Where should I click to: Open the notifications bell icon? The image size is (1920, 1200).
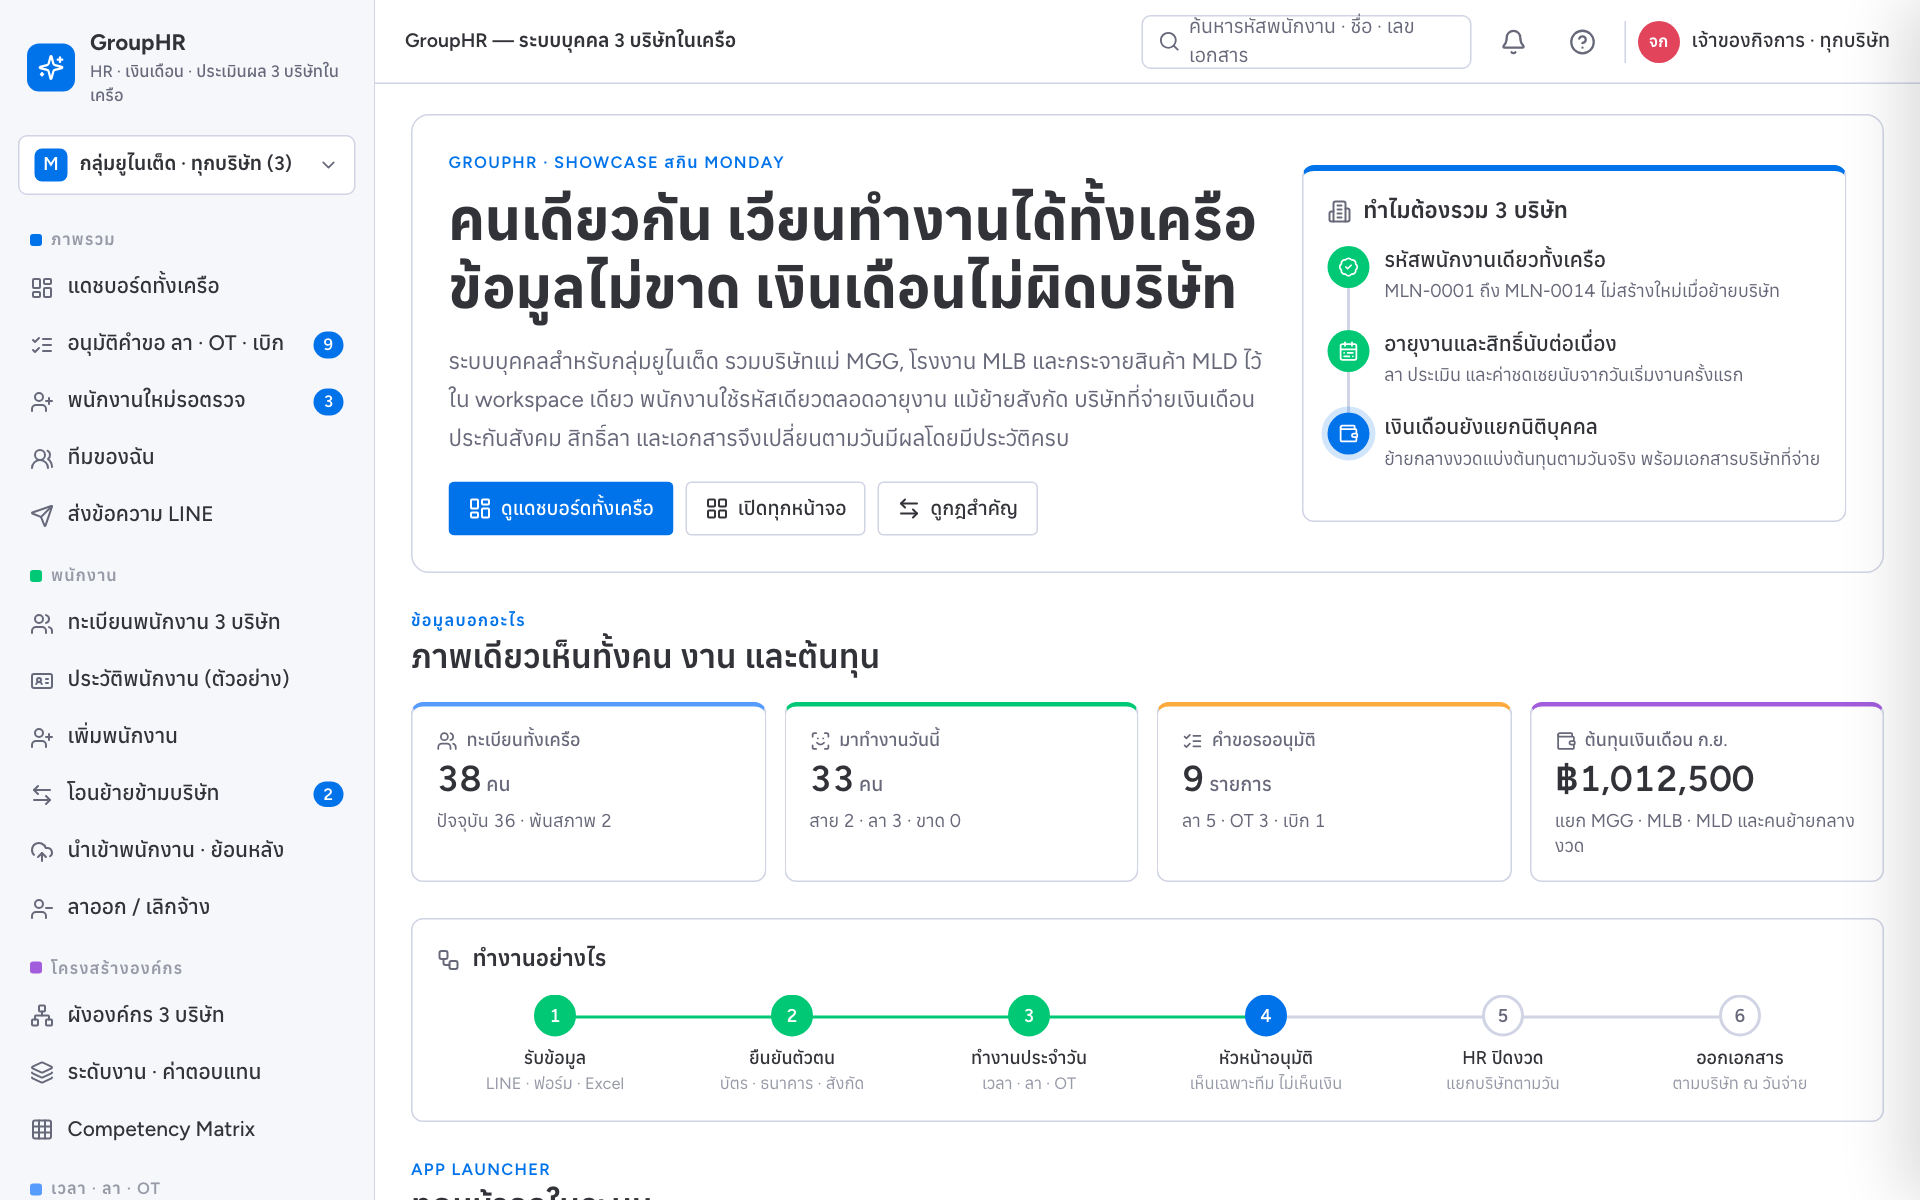tap(1513, 41)
